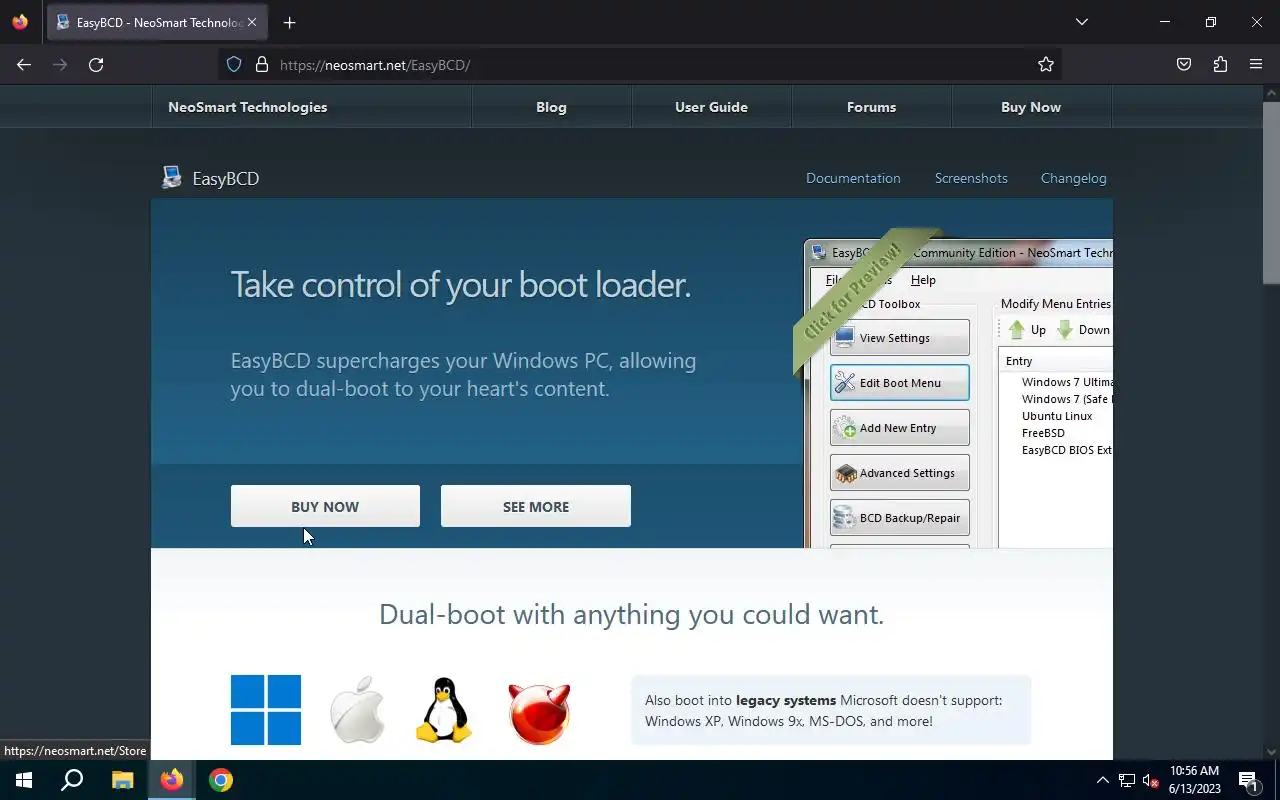Open the Changelog link
Screen dimensions: 1280x800
(x=1073, y=178)
